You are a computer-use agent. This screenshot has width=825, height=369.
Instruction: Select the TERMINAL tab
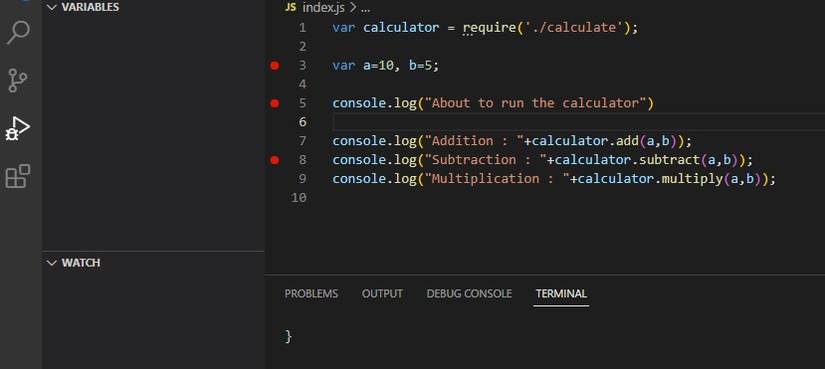561,294
